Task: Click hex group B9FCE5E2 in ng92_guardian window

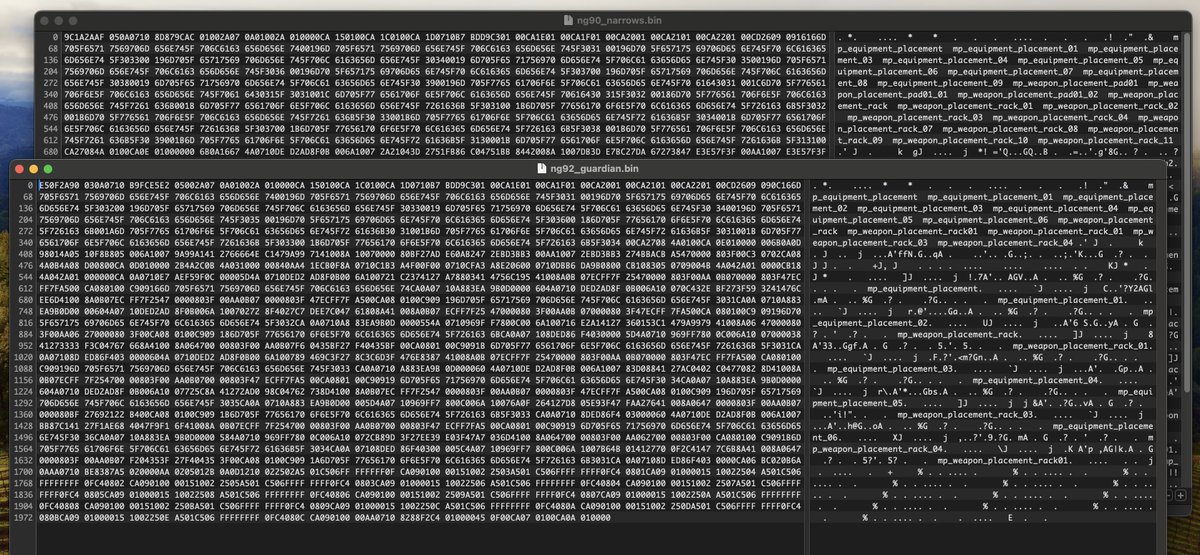Action: pyautogui.click(x=148, y=186)
